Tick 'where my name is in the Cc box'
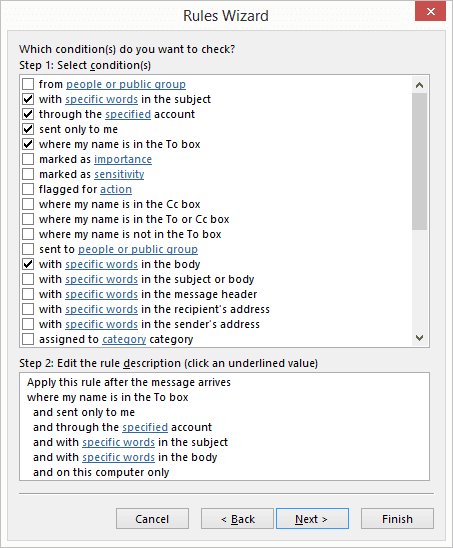453x548 pixels. pos(28,204)
